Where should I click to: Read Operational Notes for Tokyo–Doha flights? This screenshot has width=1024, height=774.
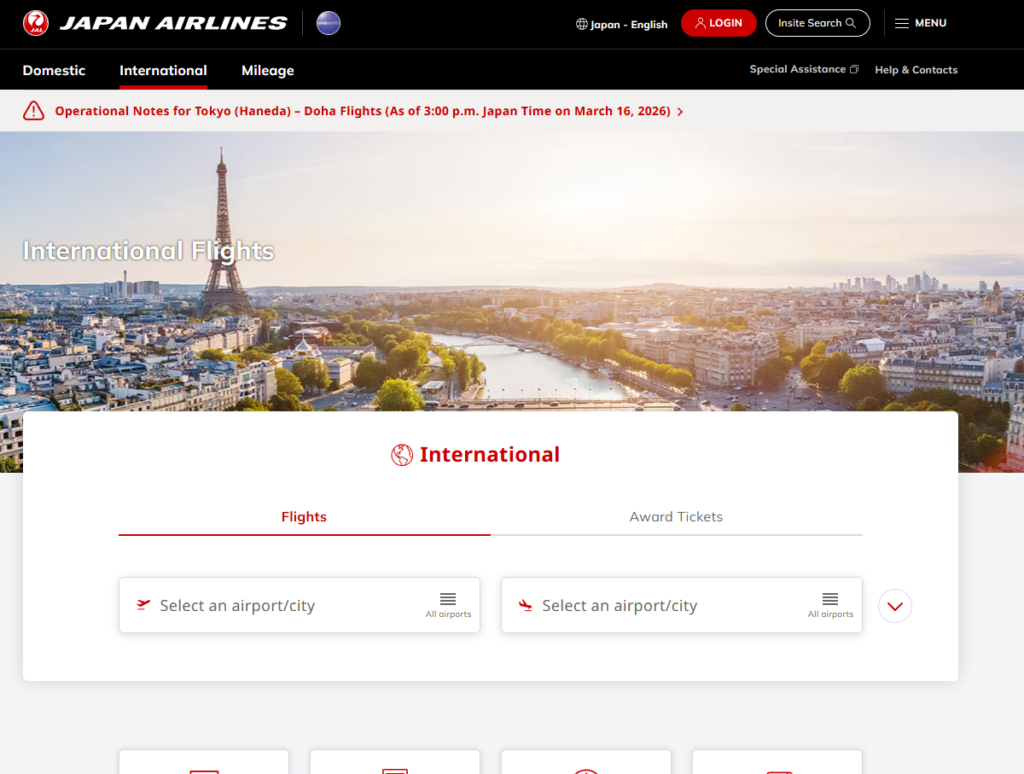[x=362, y=111]
